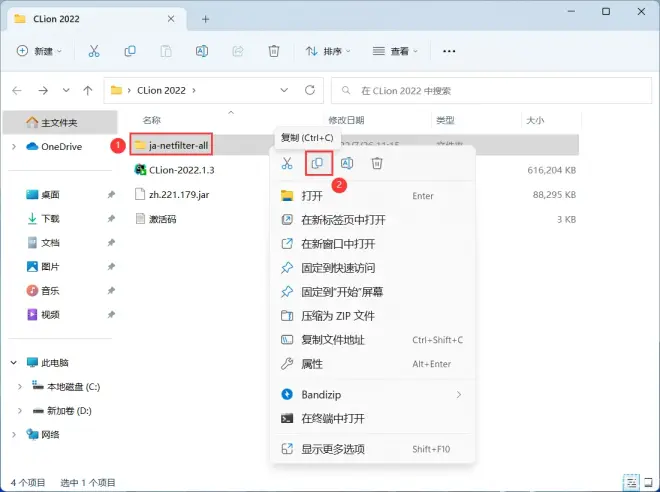Collapse the 此电脑 tree node

[14, 362]
